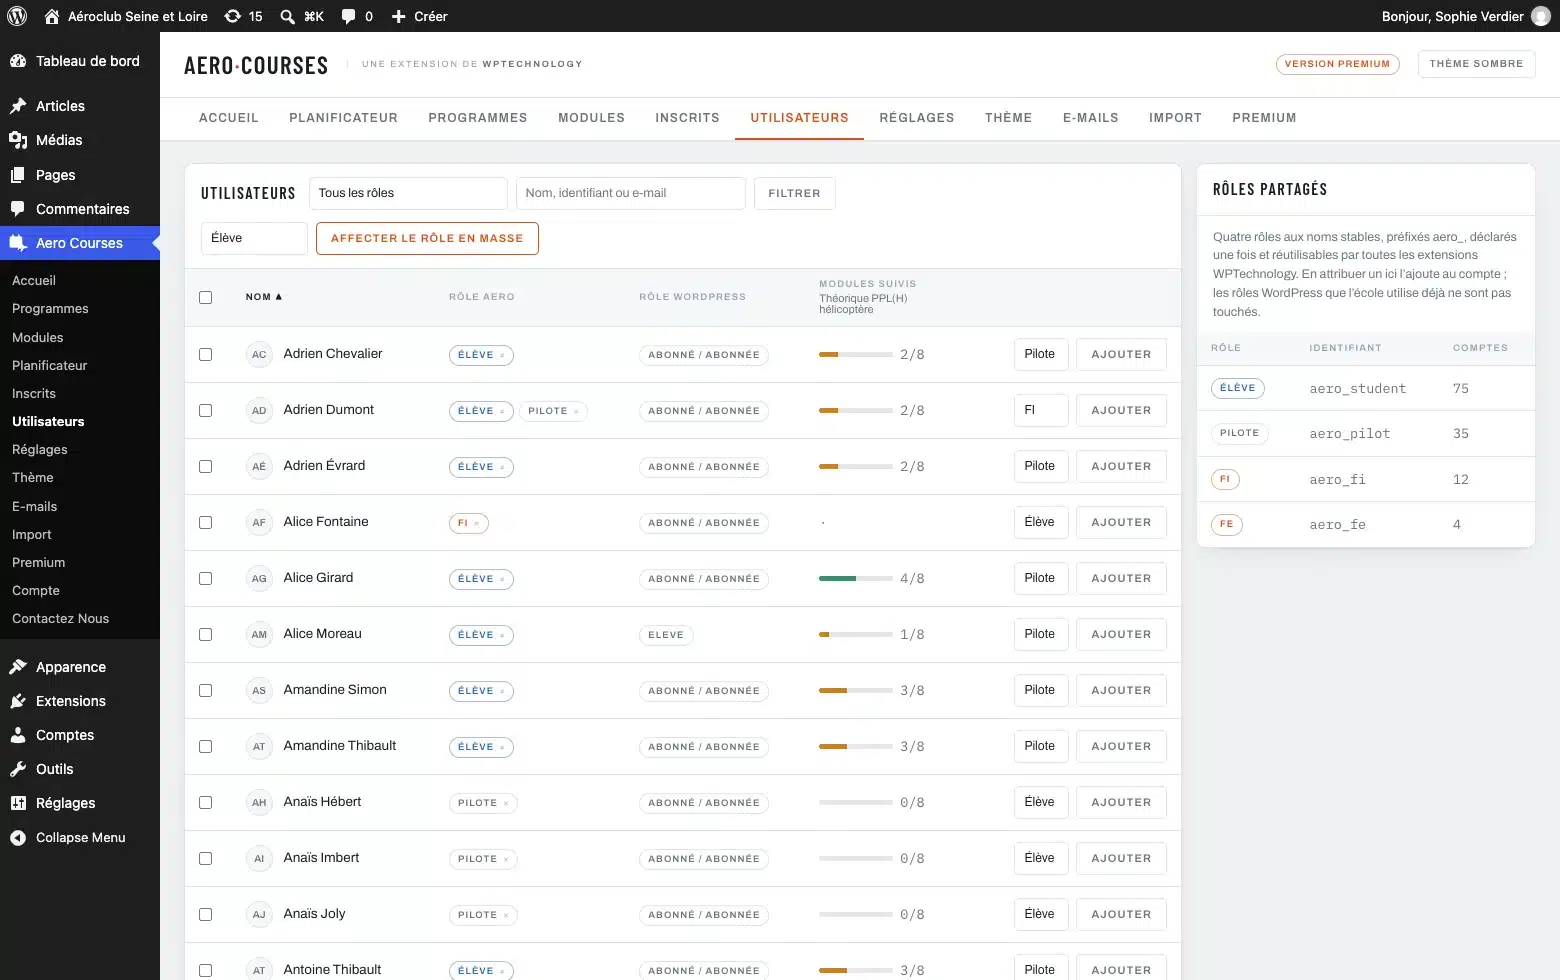1560x980 pixels.
Task: Click Adrien Chevalier's 2/8 modules progress bar
Action: click(856, 355)
